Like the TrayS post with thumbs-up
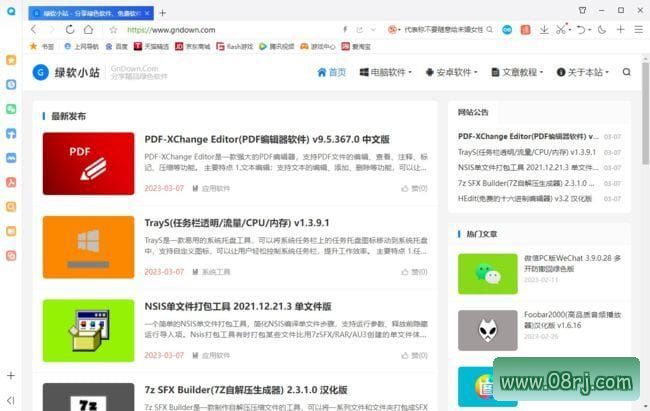The width and height of the screenshot is (650, 411). coord(414,272)
